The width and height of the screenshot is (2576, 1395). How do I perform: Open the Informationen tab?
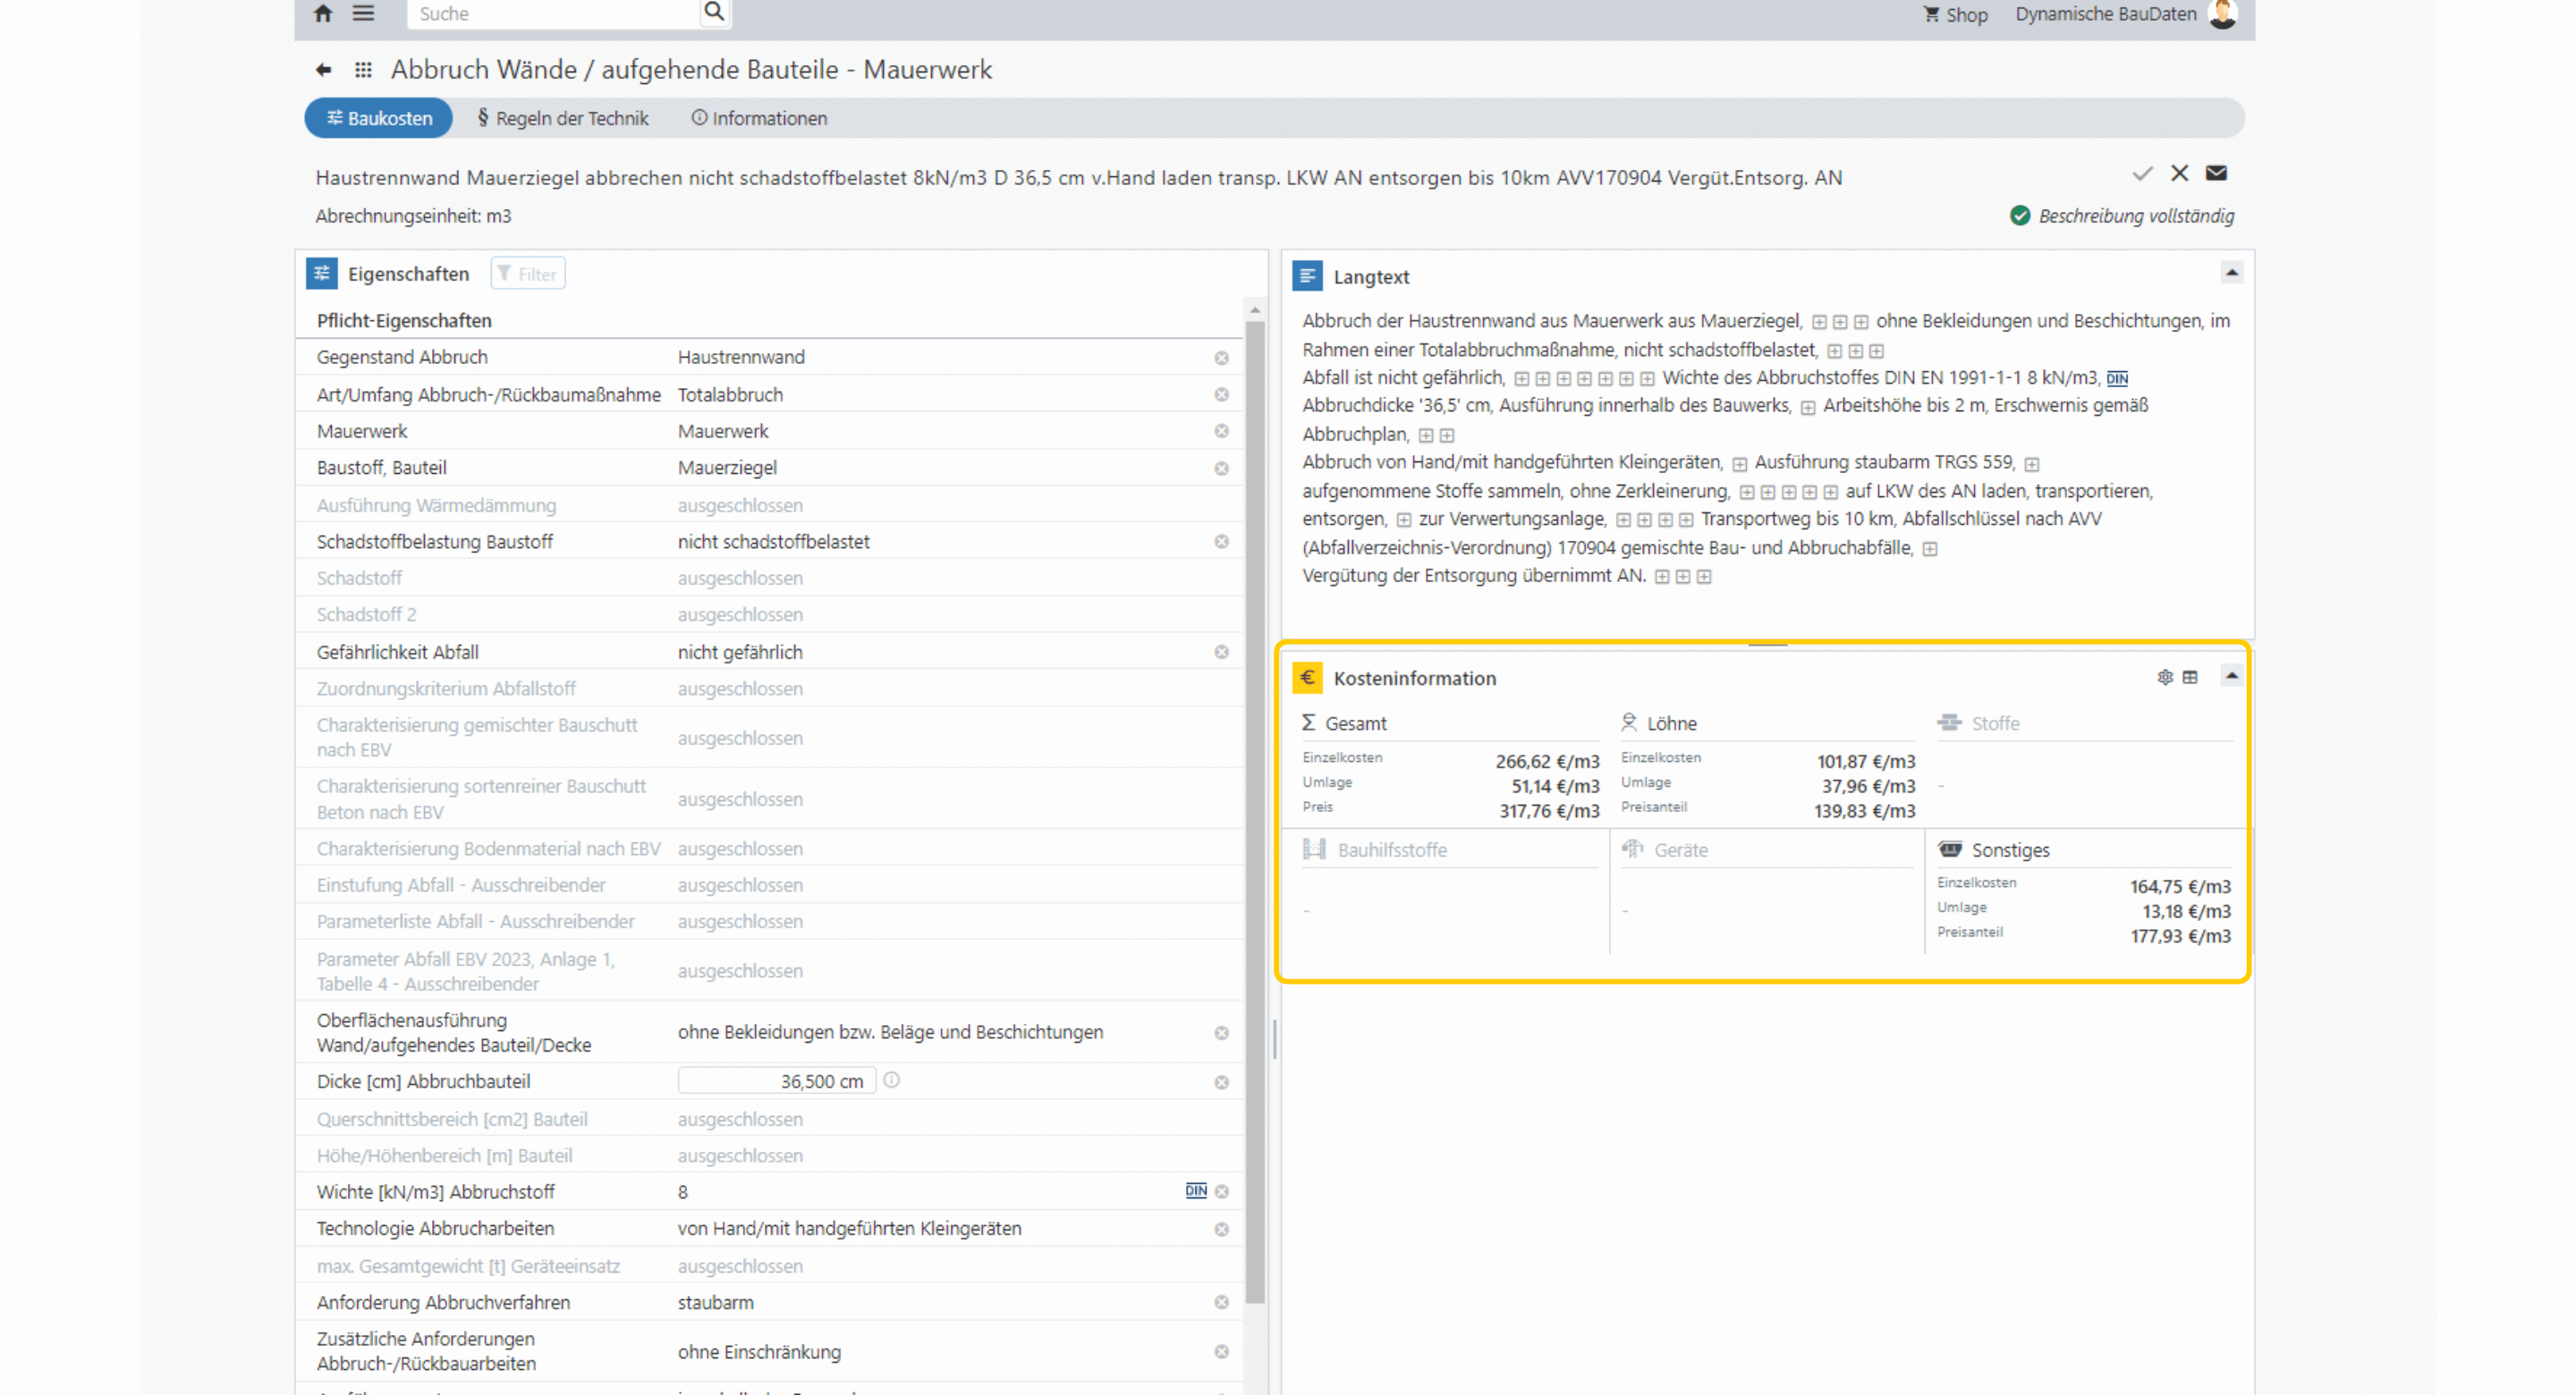click(759, 118)
